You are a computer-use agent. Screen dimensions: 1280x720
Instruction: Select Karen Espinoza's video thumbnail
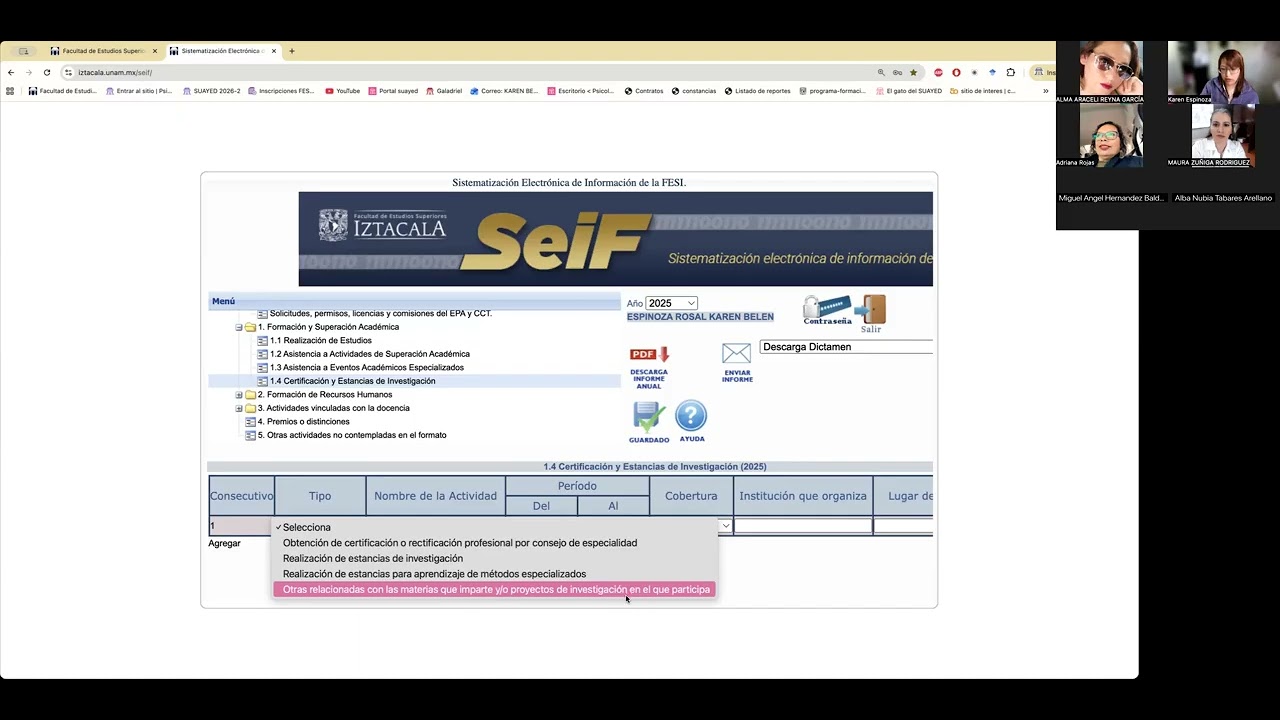point(1222,72)
